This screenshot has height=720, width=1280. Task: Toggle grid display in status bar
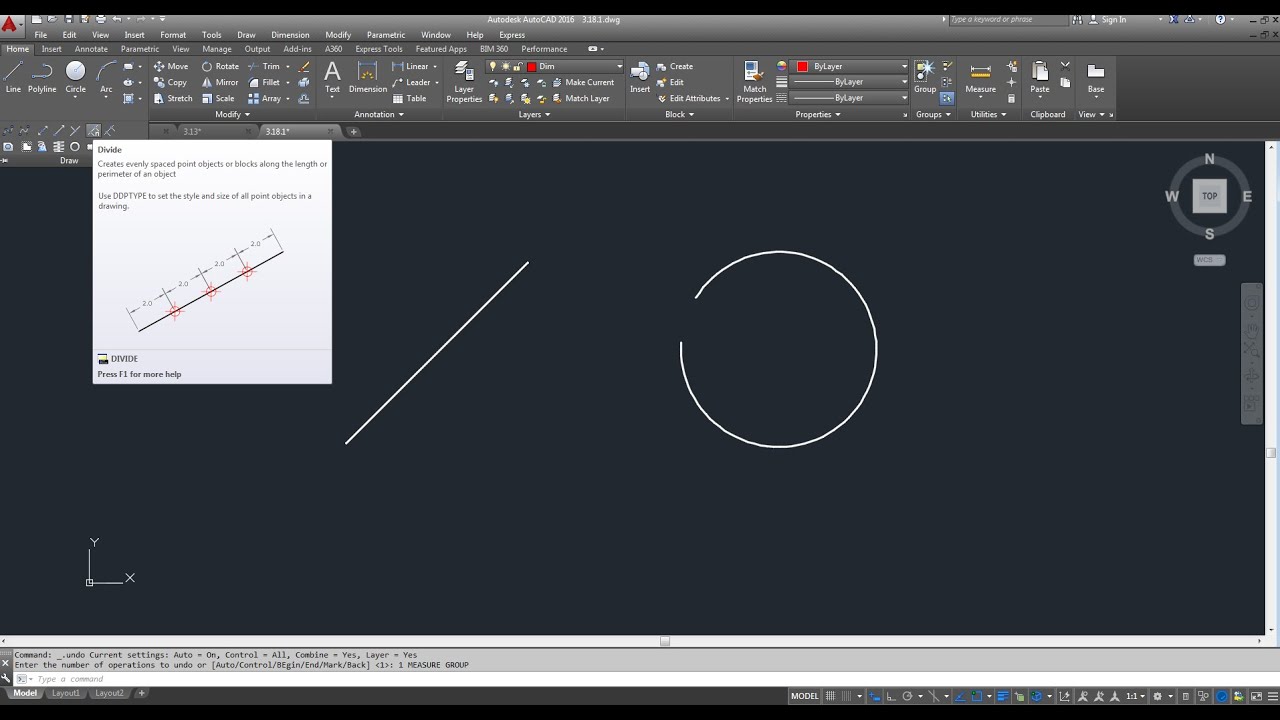[830, 696]
